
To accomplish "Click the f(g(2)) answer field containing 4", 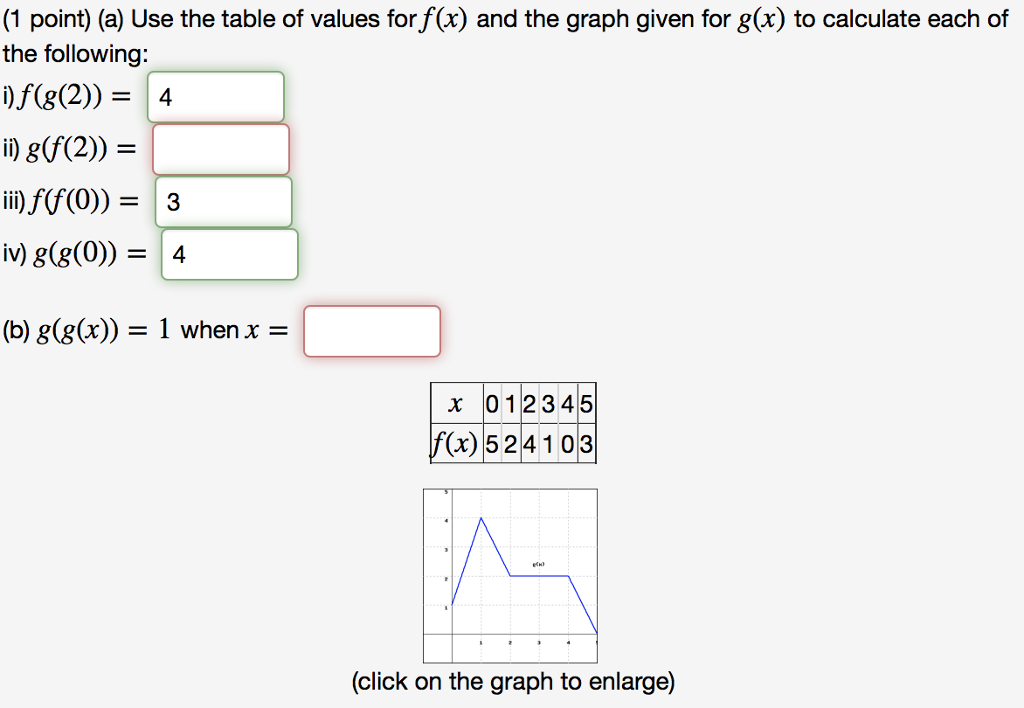I will pos(216,96).
